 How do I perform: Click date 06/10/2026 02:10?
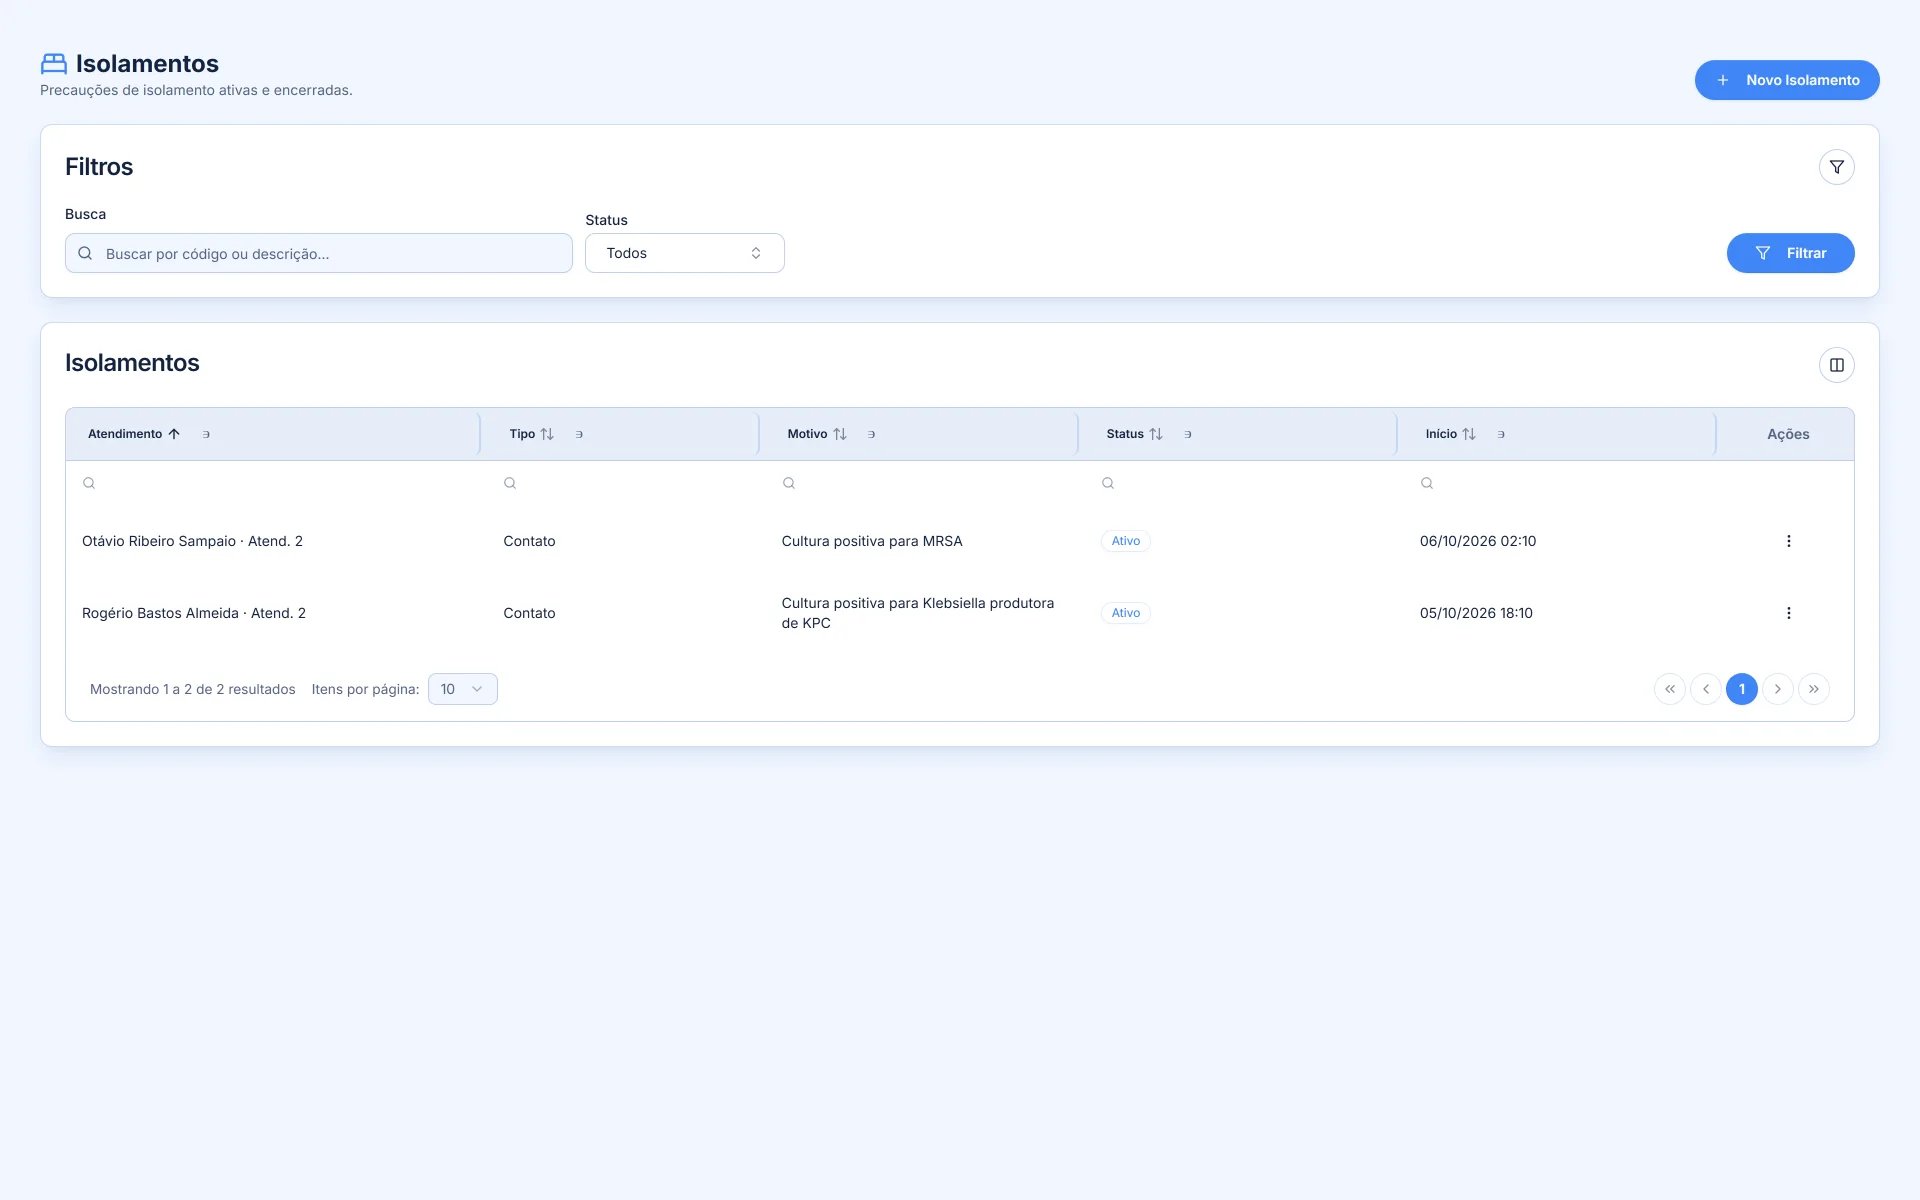click(1478, 541)
